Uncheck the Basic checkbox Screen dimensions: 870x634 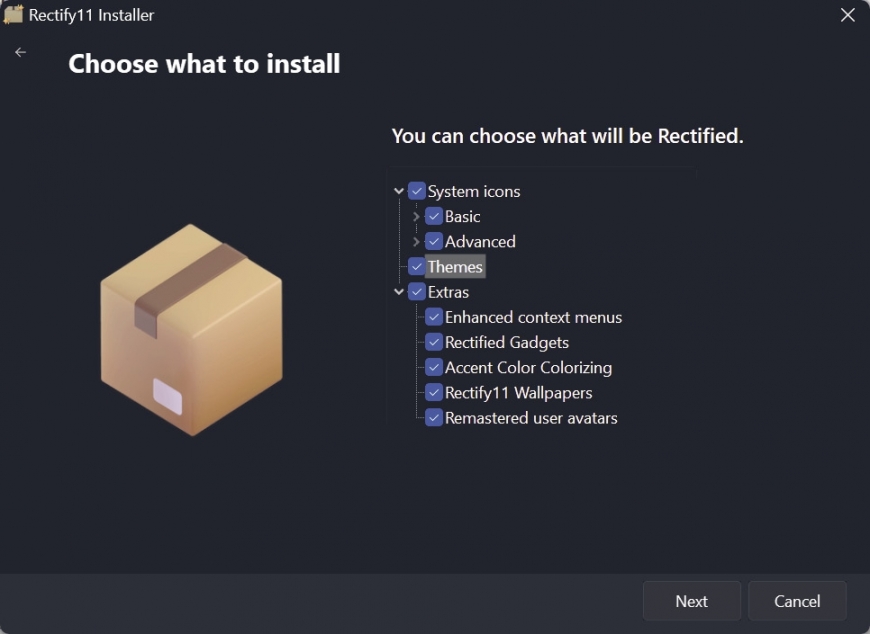(434, 216)
